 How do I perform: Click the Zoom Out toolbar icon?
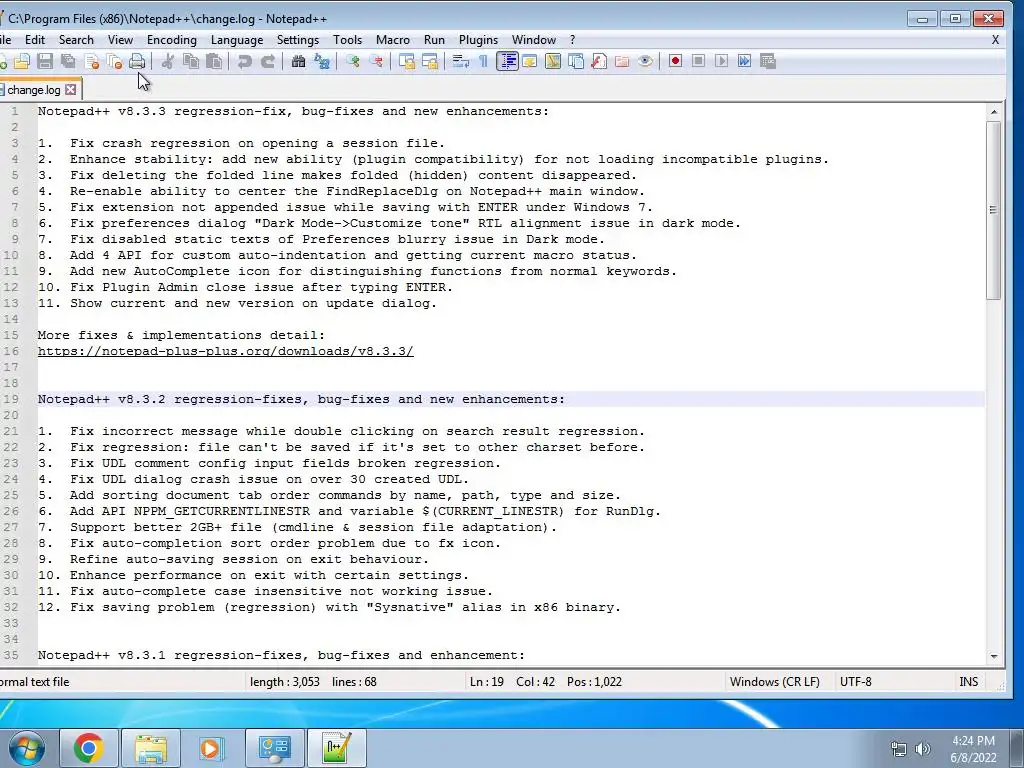376,61
